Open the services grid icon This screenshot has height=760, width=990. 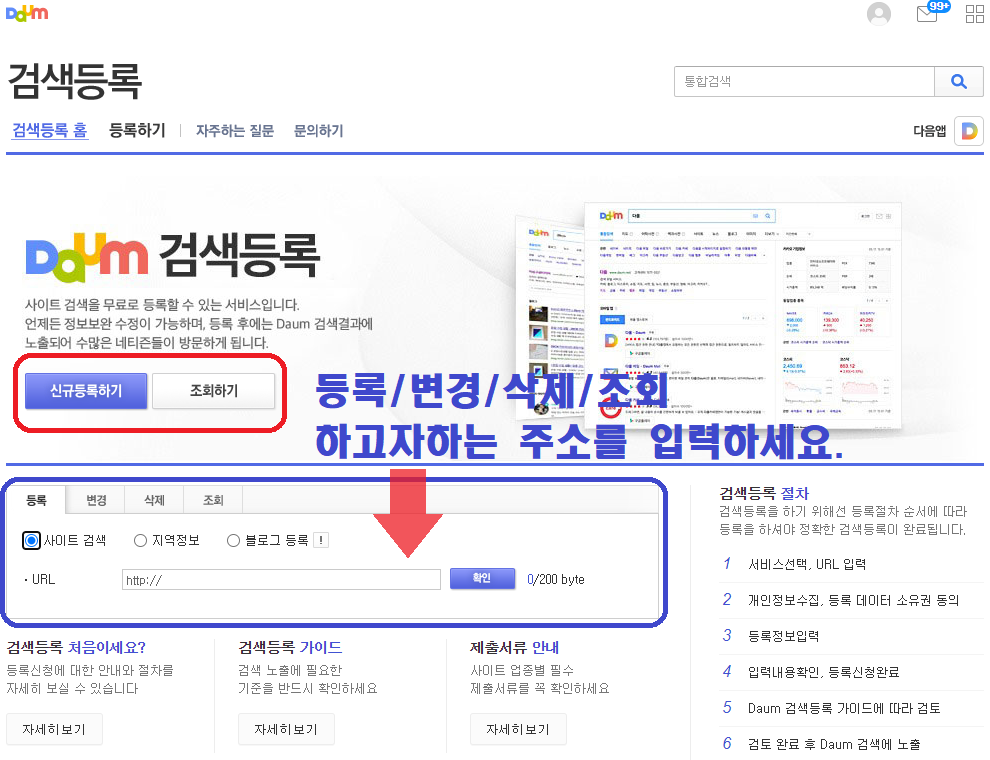975,13
